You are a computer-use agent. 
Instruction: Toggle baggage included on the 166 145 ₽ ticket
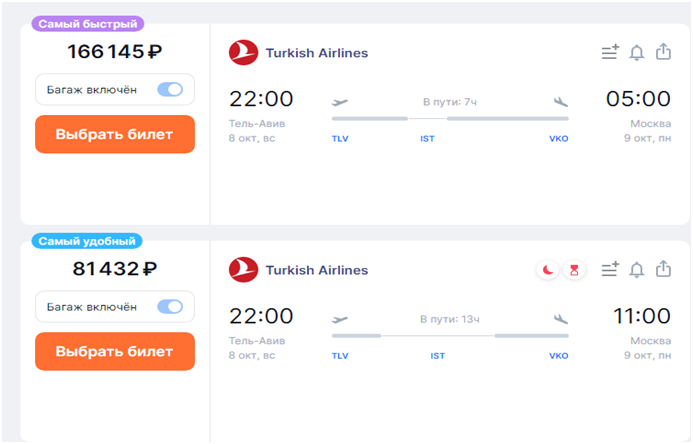click(x=170, y=90)
